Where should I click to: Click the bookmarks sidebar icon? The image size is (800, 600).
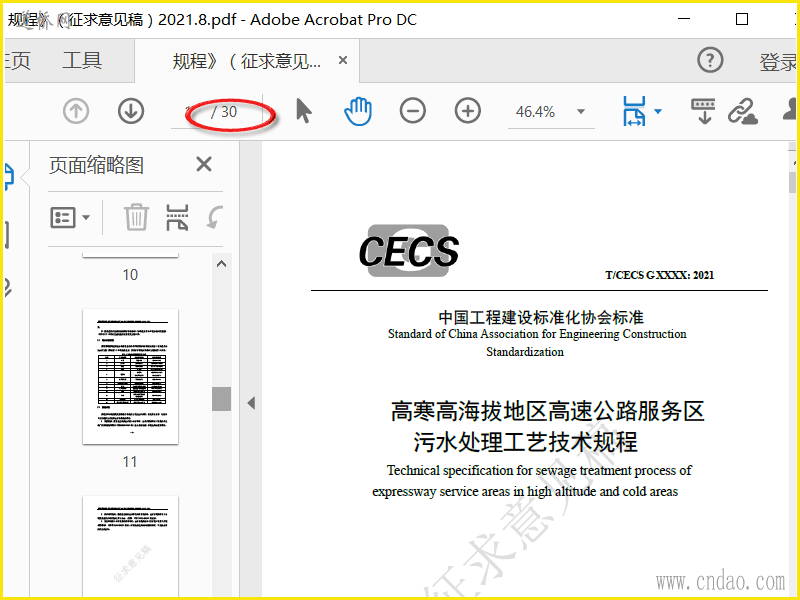point(7,235)
